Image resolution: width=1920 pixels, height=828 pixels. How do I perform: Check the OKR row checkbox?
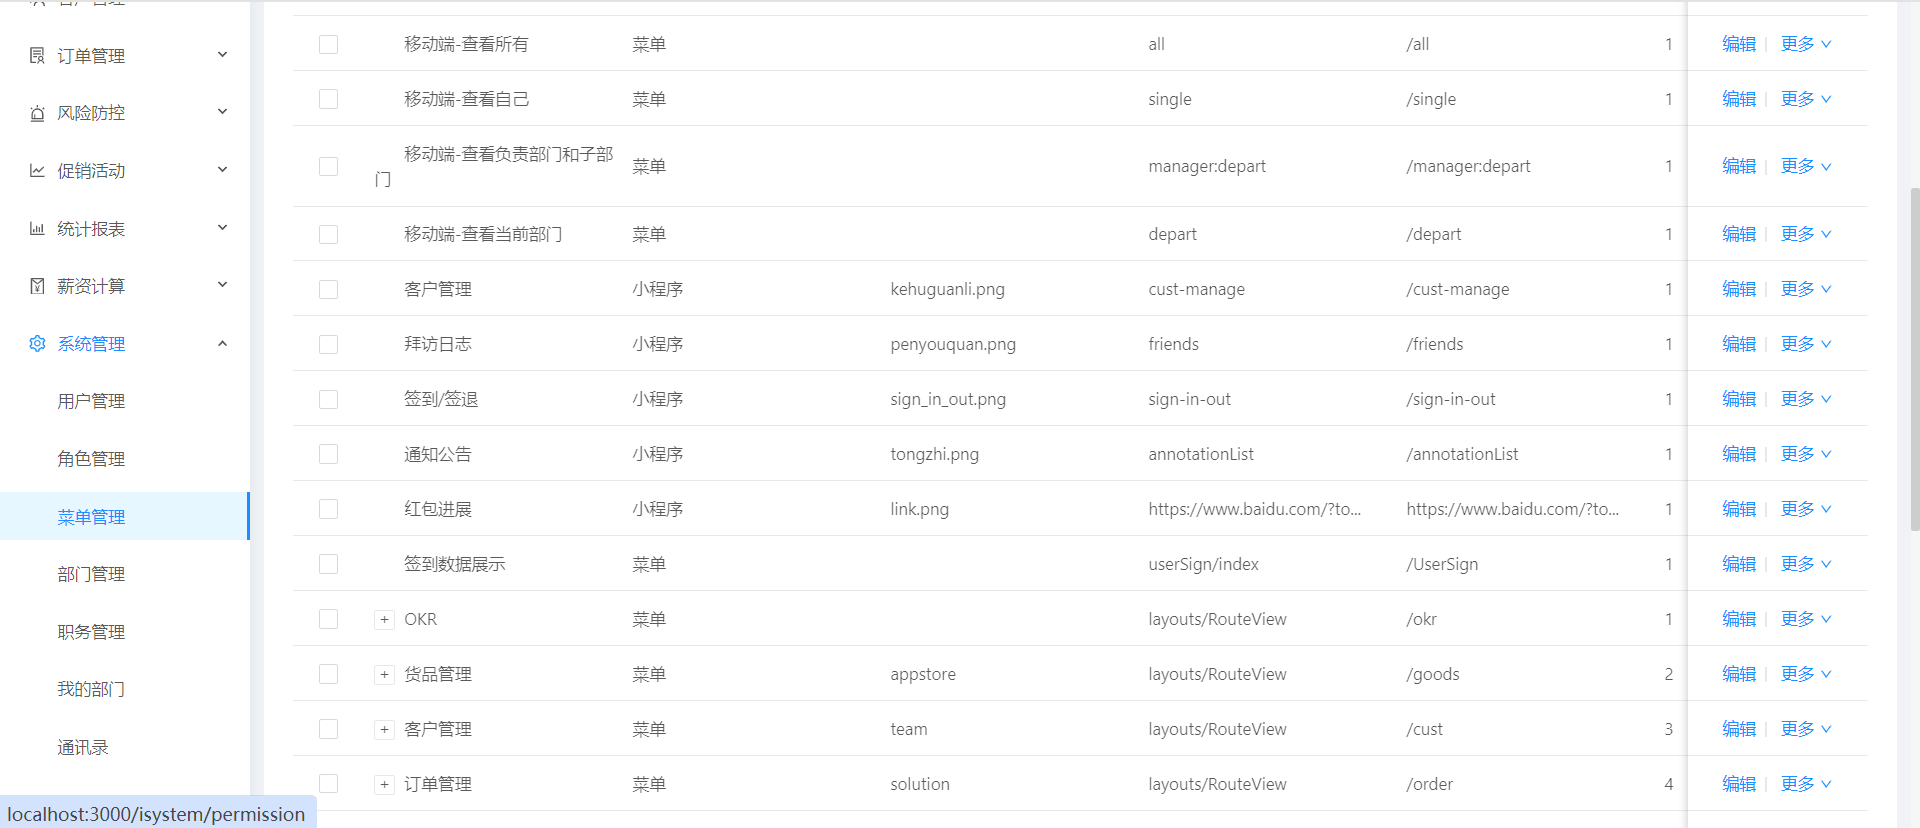click(x=328, y=619)
